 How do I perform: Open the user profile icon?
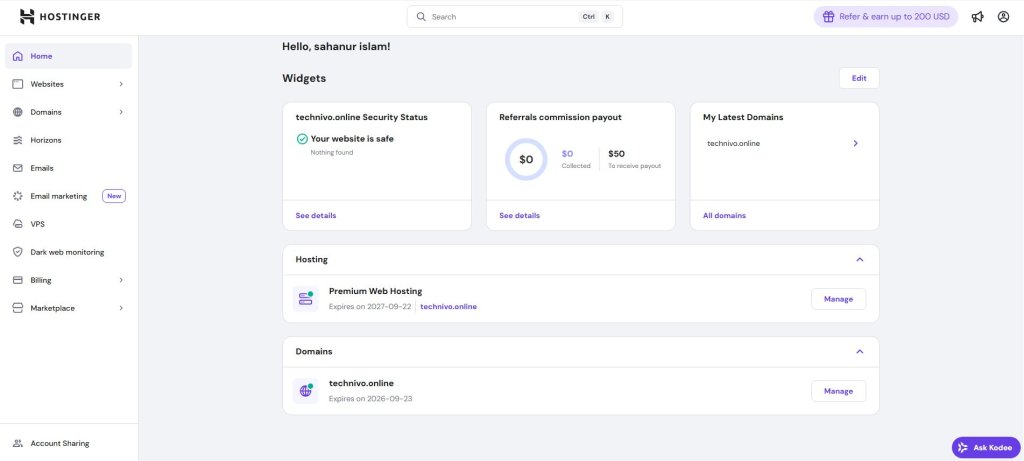click(x=1003, y=17)
